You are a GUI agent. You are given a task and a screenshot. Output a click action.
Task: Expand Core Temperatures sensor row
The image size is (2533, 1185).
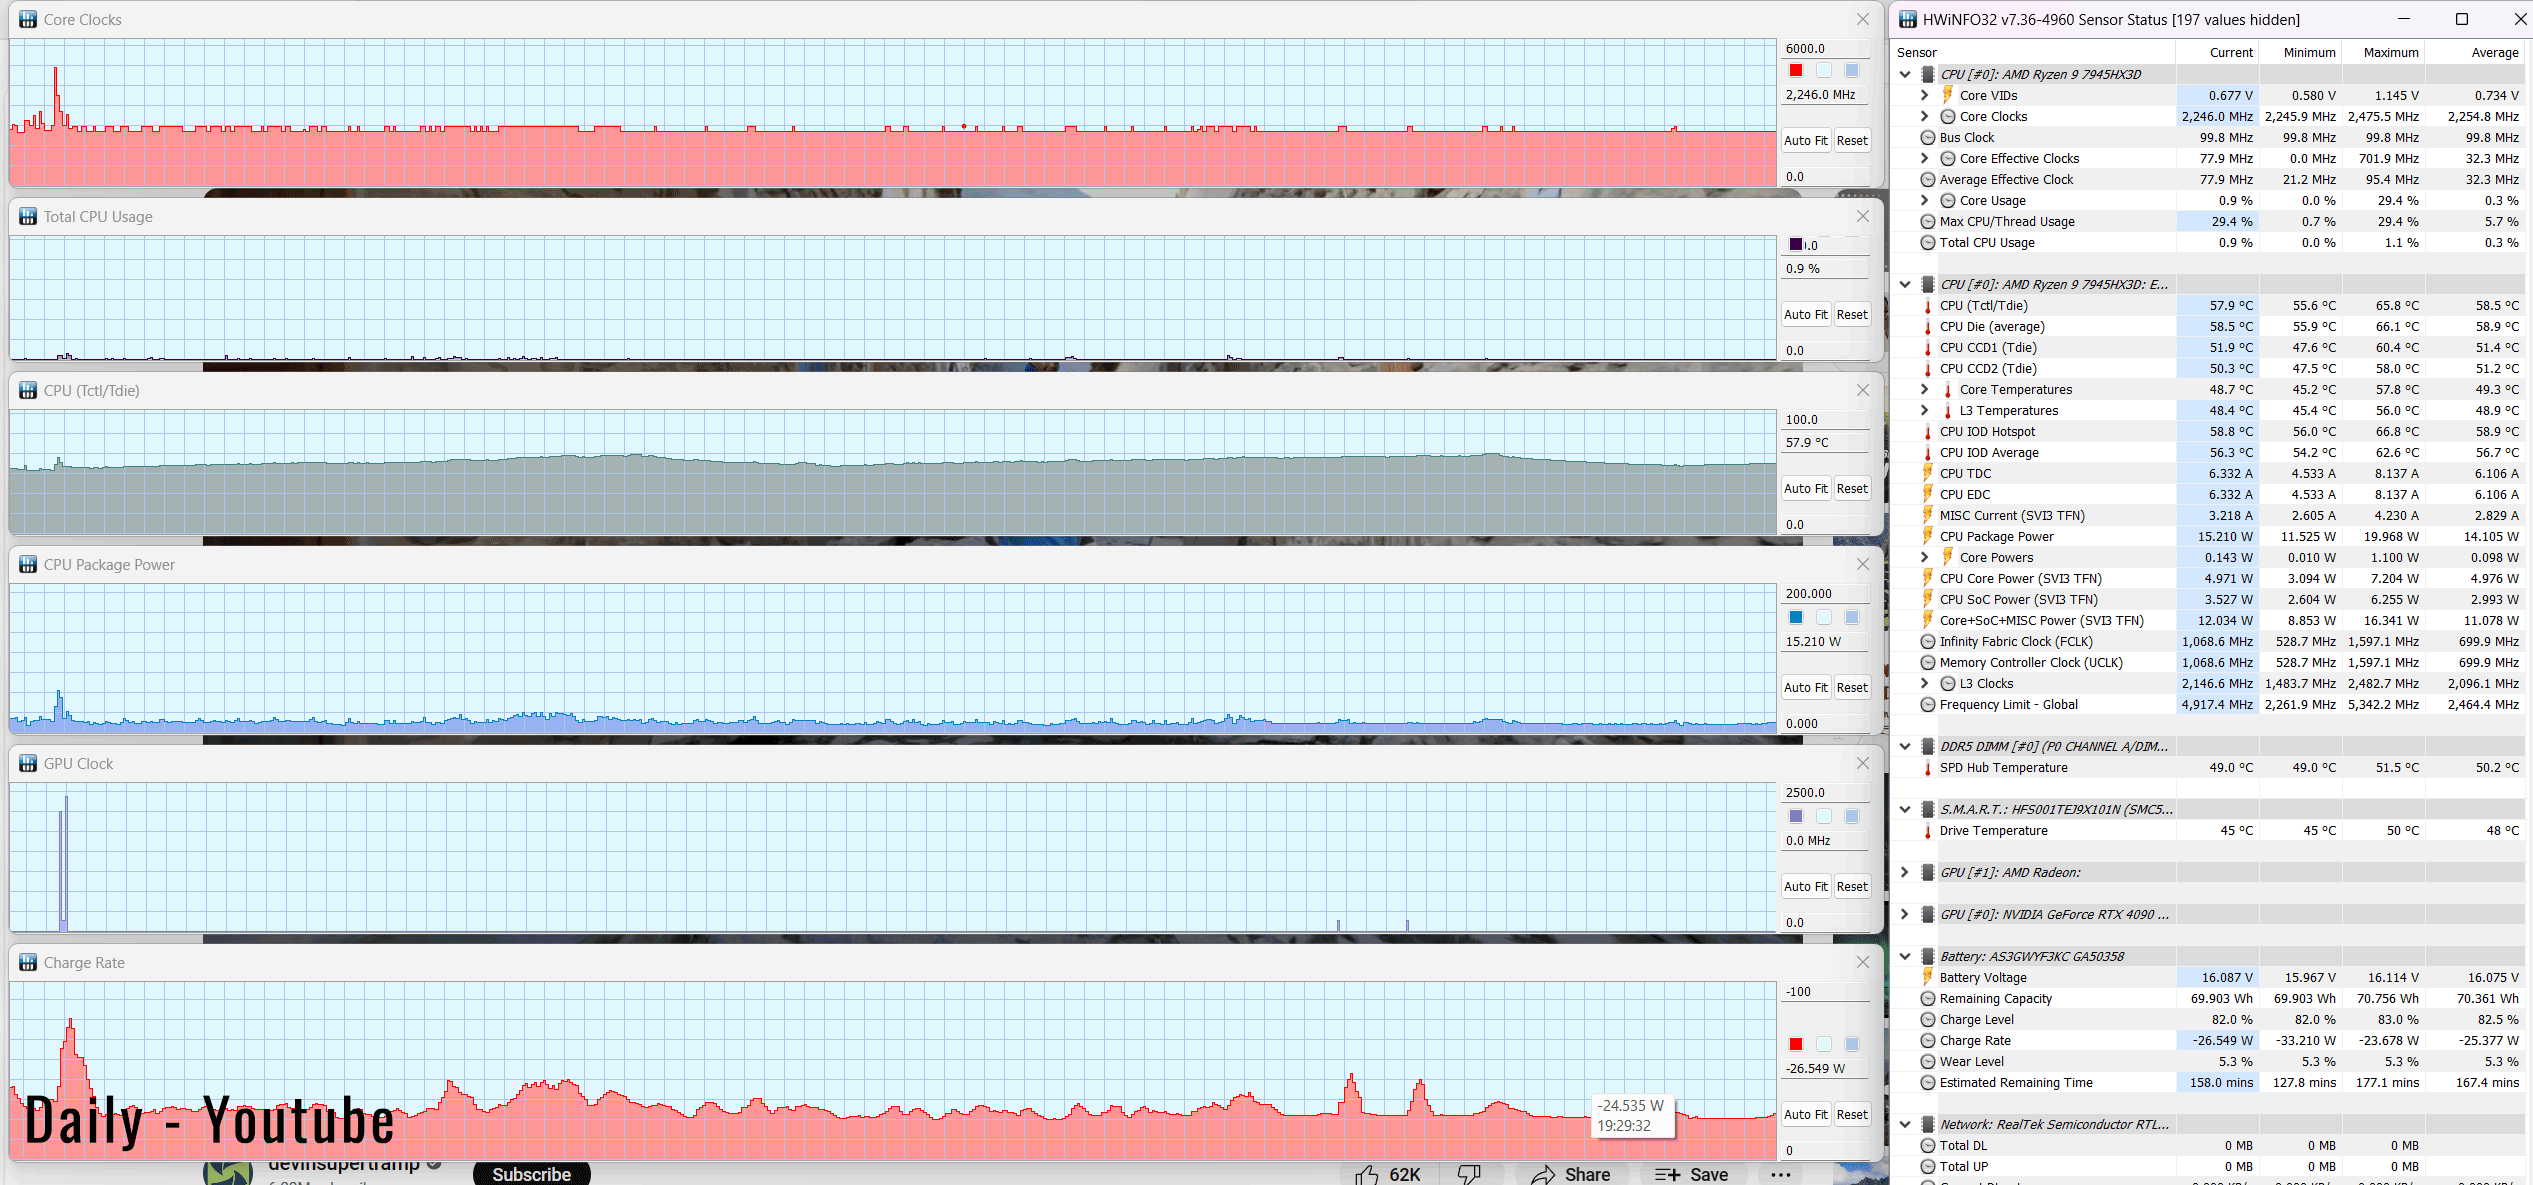tap(1925, 389)
